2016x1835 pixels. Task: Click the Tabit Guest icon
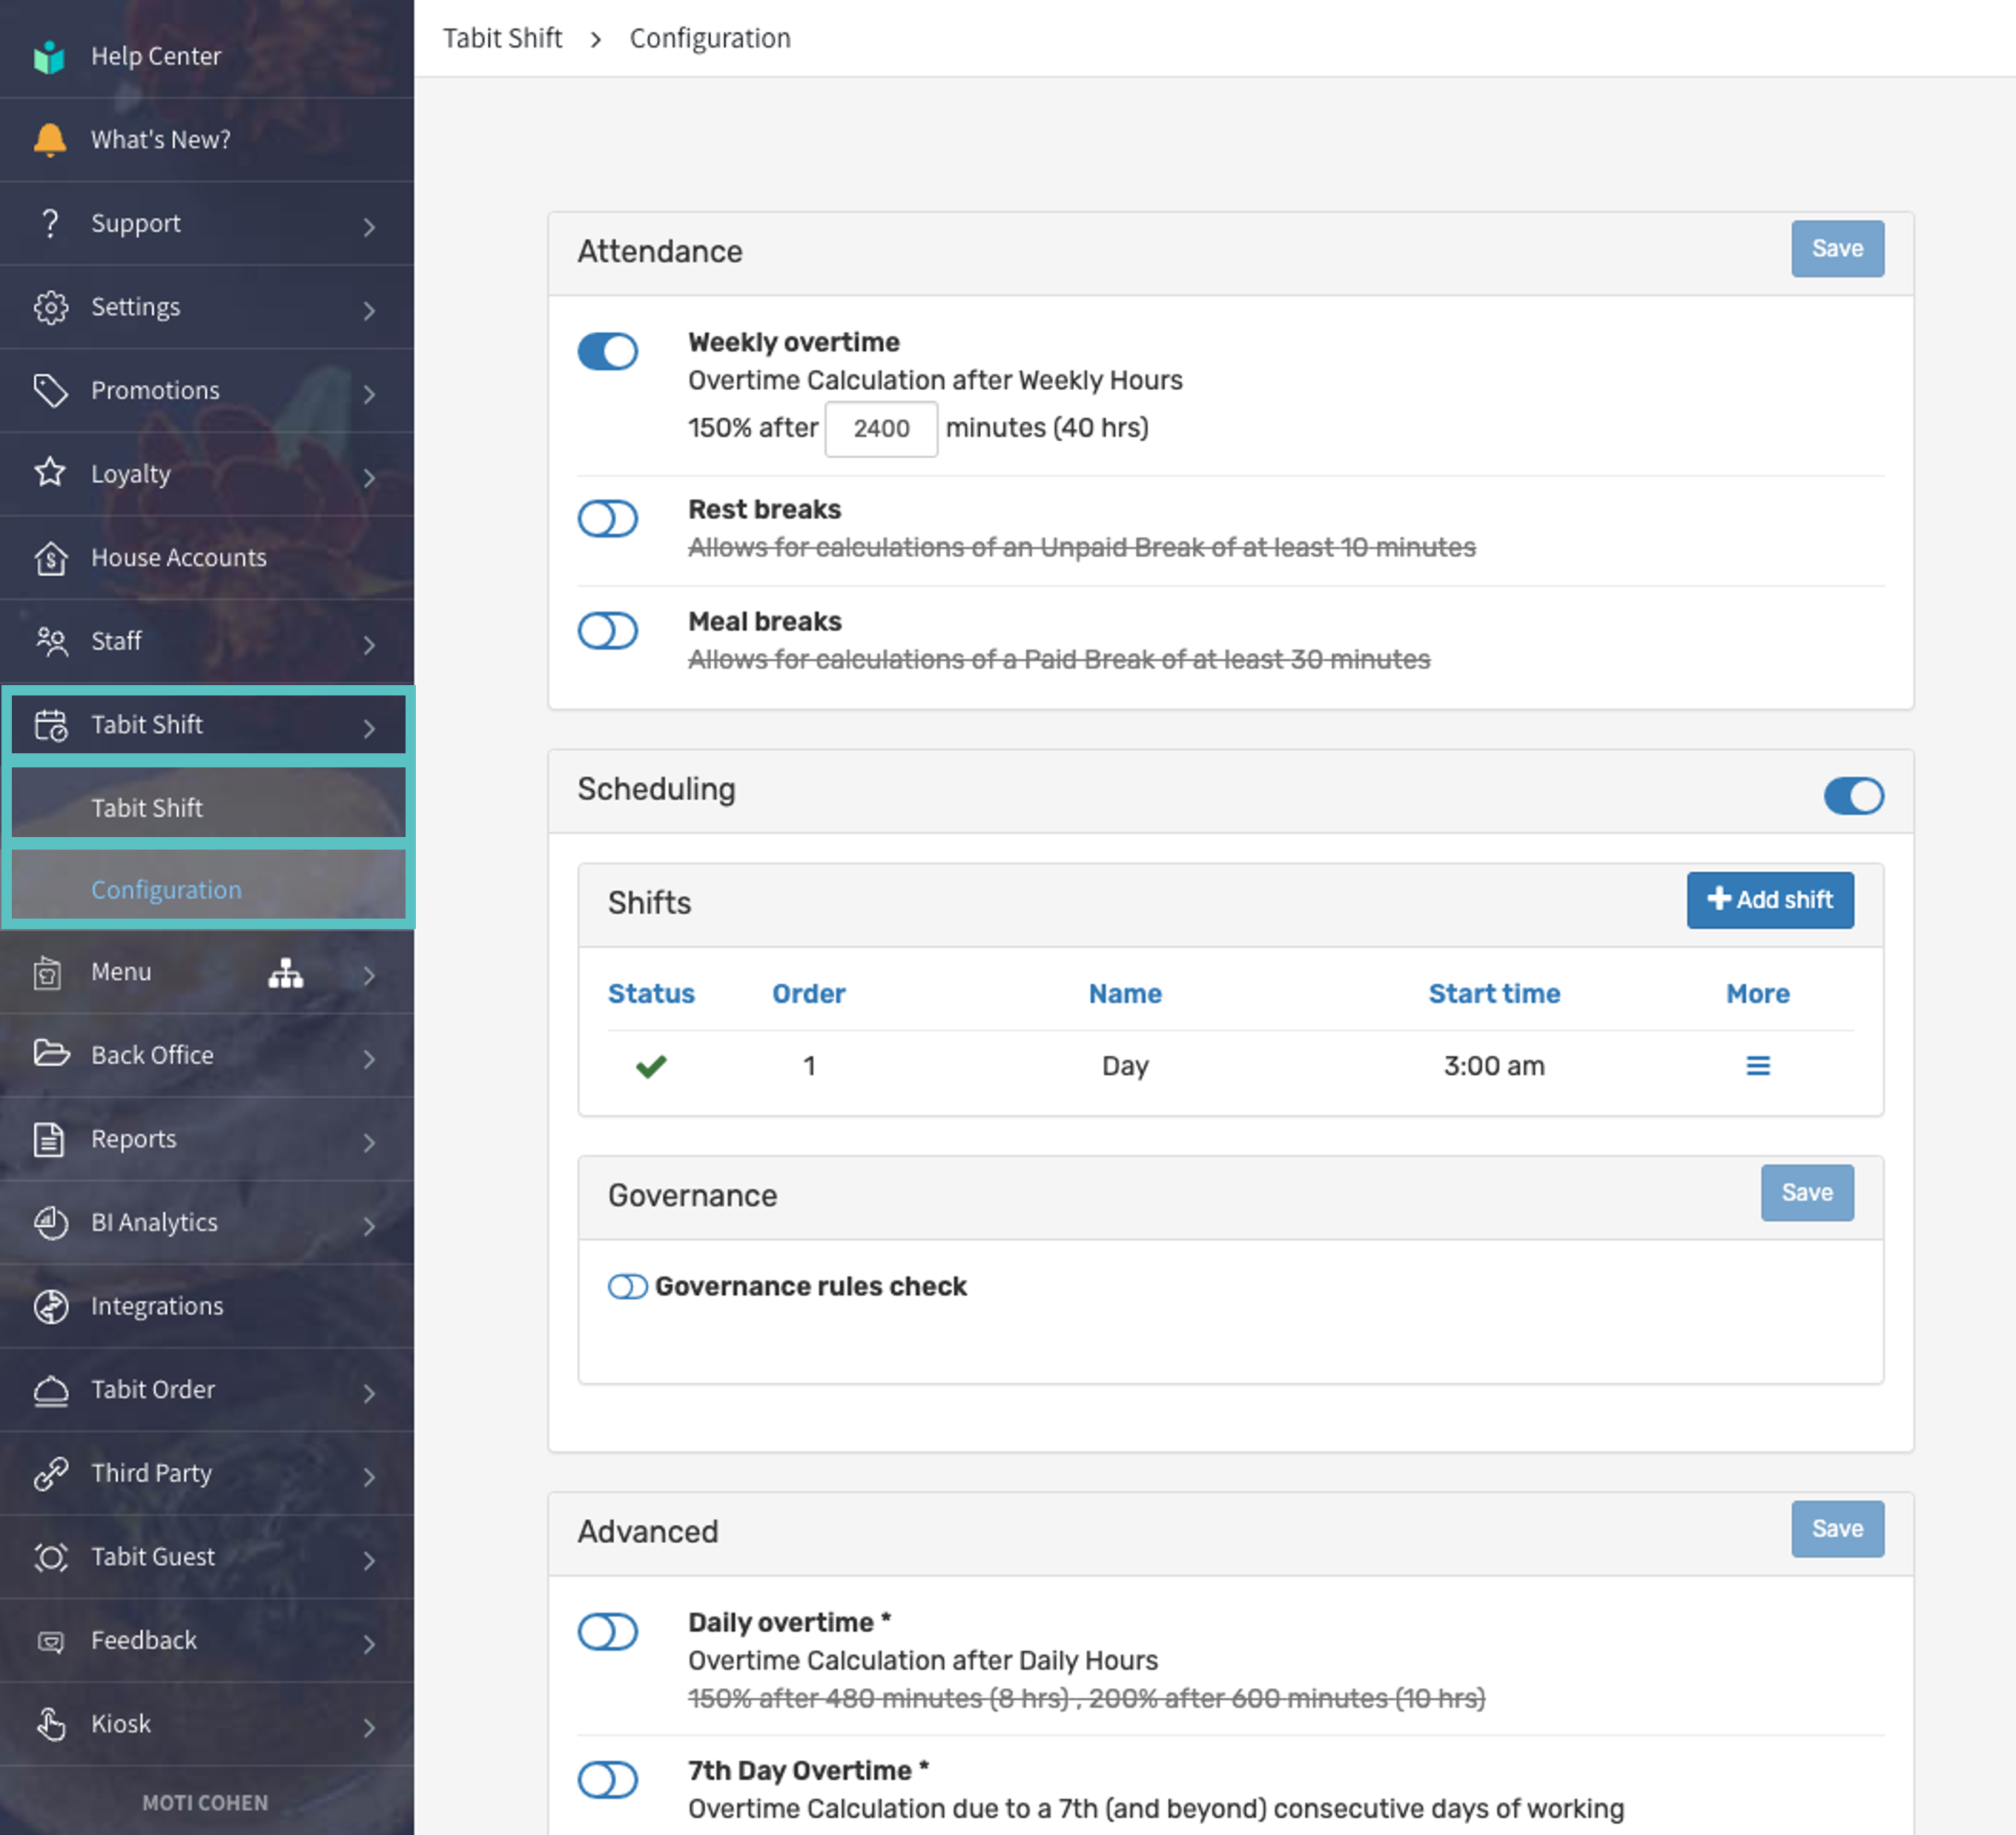(50, 1557)
